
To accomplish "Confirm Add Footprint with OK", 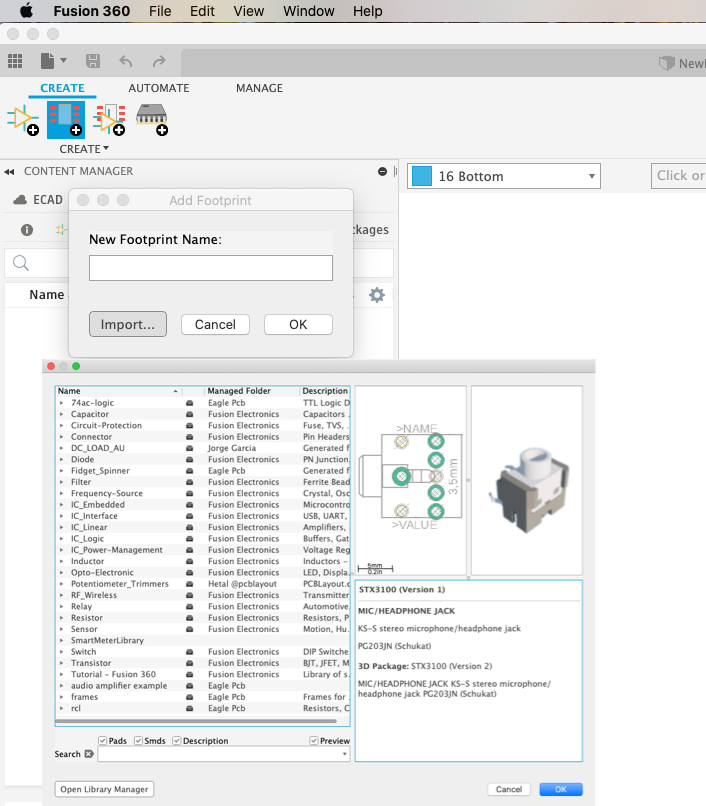I will 298,324.
